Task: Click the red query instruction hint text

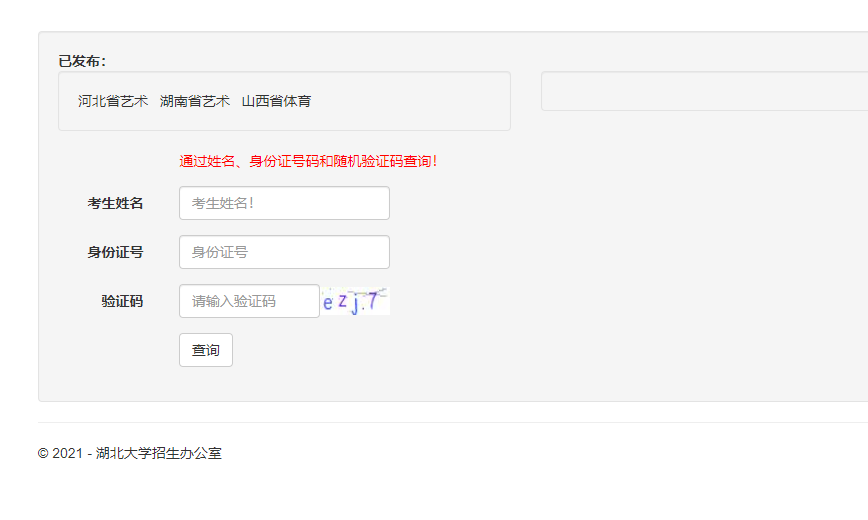Action: pos(308,161)
